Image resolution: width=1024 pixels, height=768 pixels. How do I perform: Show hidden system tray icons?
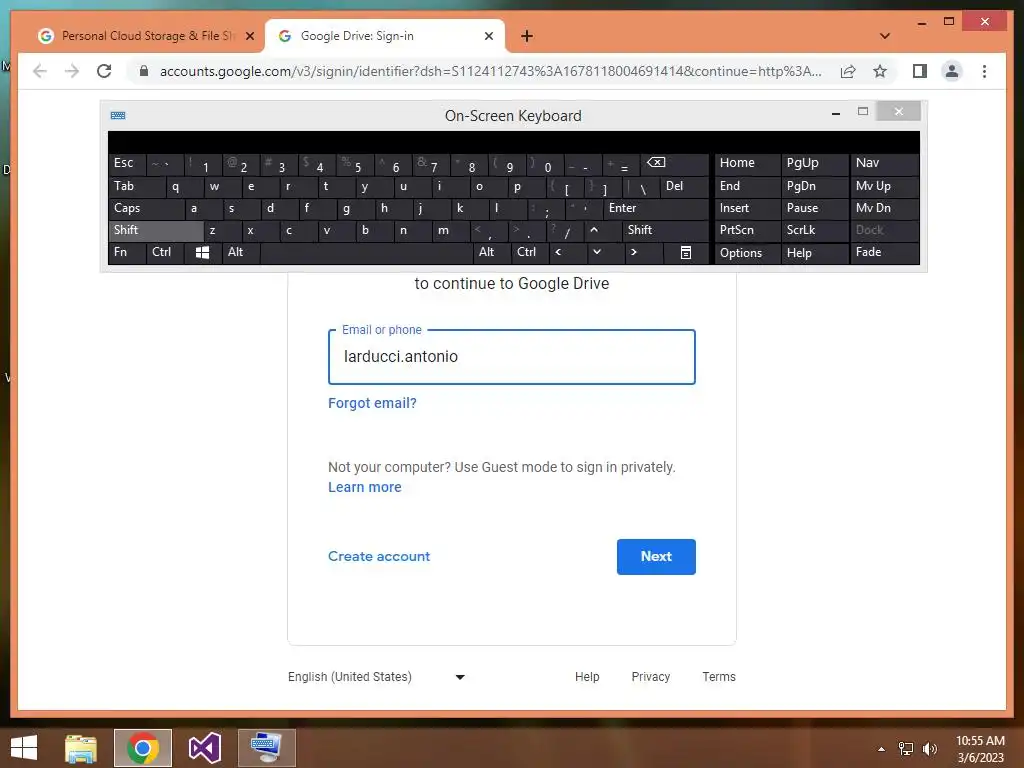tap(881, 749)
